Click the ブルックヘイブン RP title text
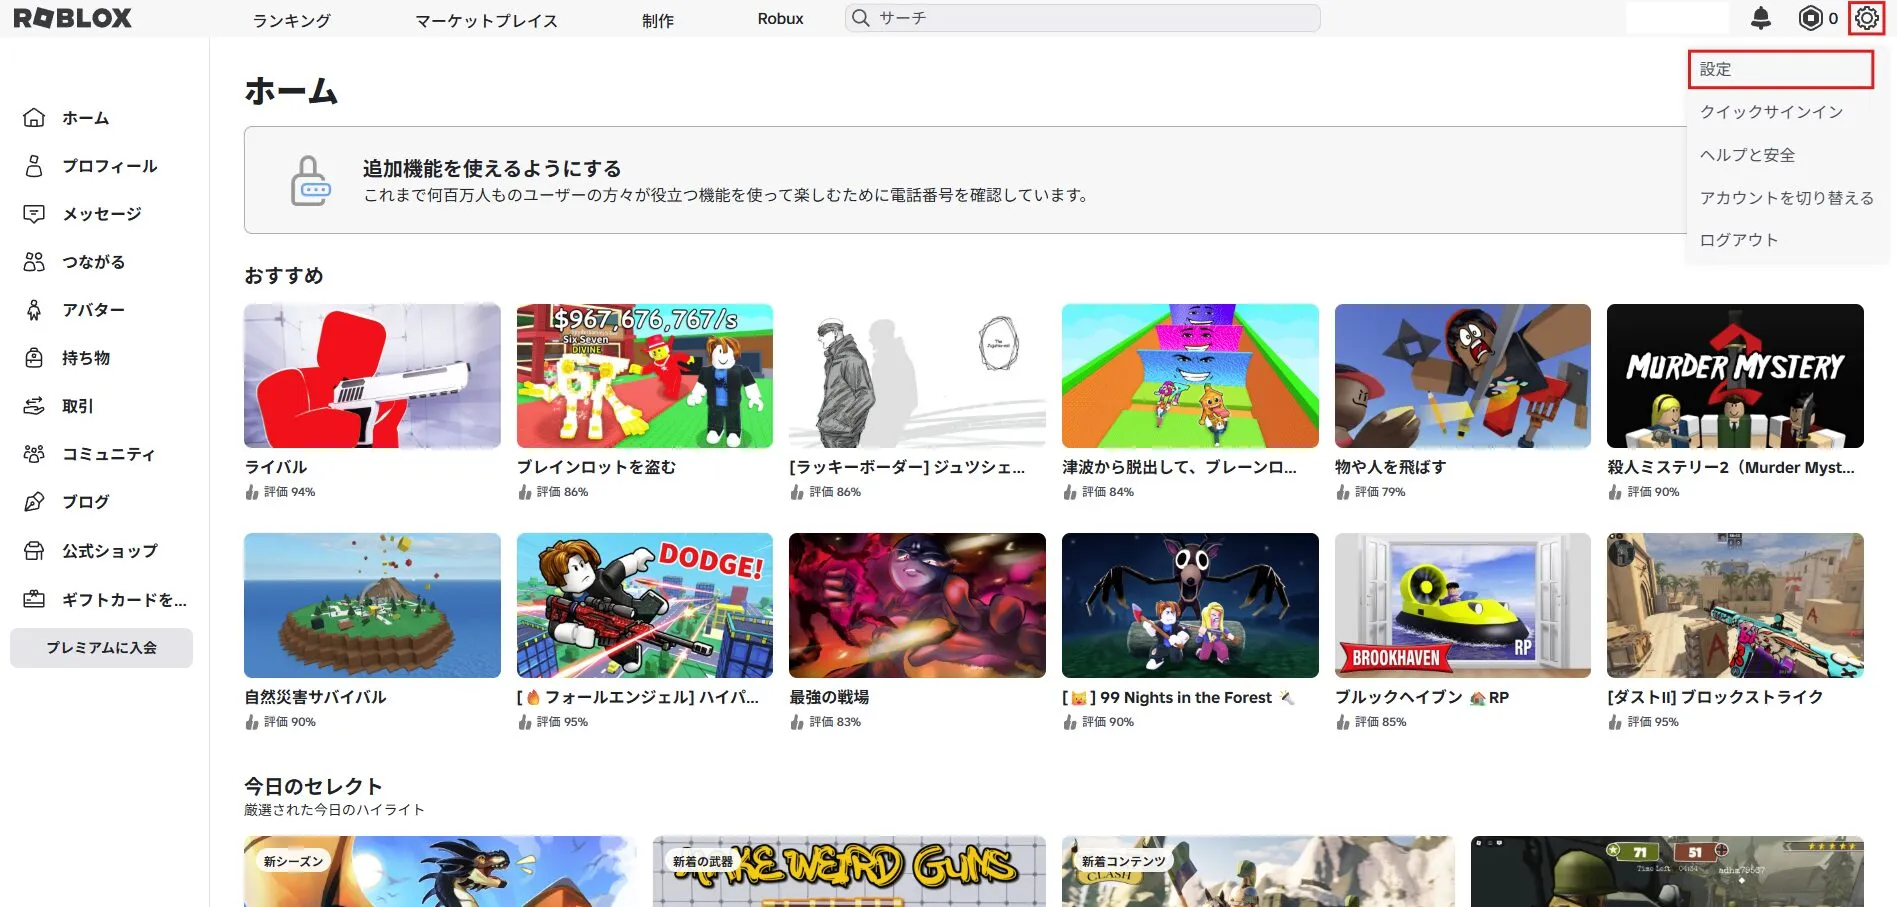This screenshot has height=907, width=1897. point(1422,697)
